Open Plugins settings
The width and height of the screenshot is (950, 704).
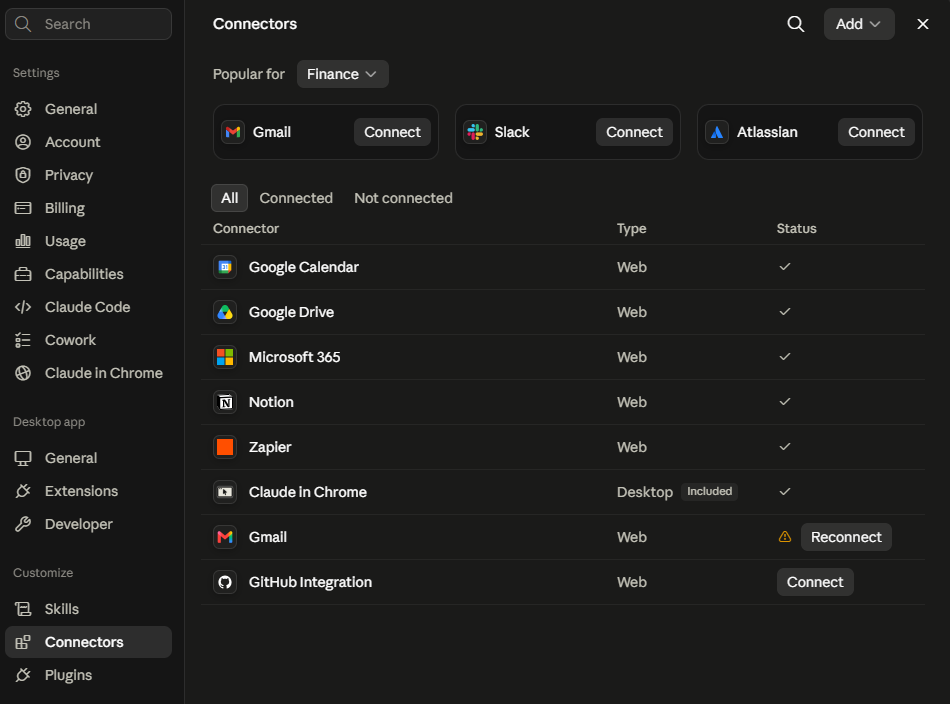pyautogui.click(x=88, y=675)
